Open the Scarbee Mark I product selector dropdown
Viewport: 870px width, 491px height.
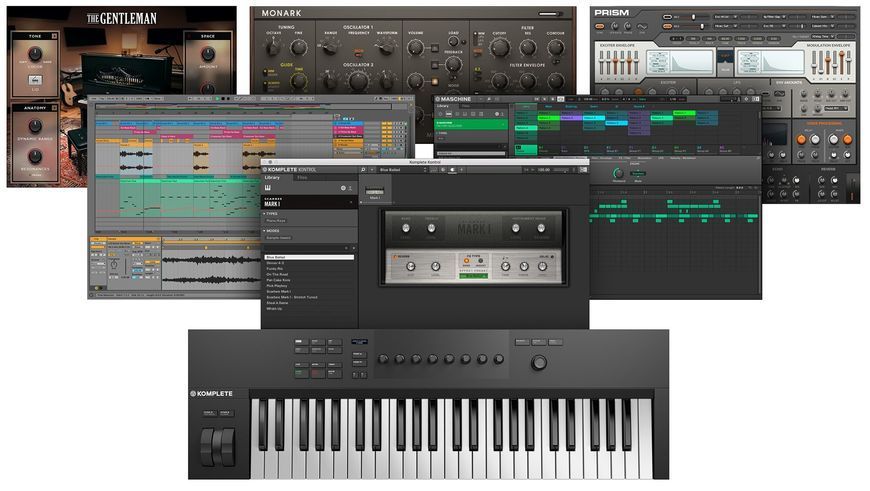[x=309, y=202]
